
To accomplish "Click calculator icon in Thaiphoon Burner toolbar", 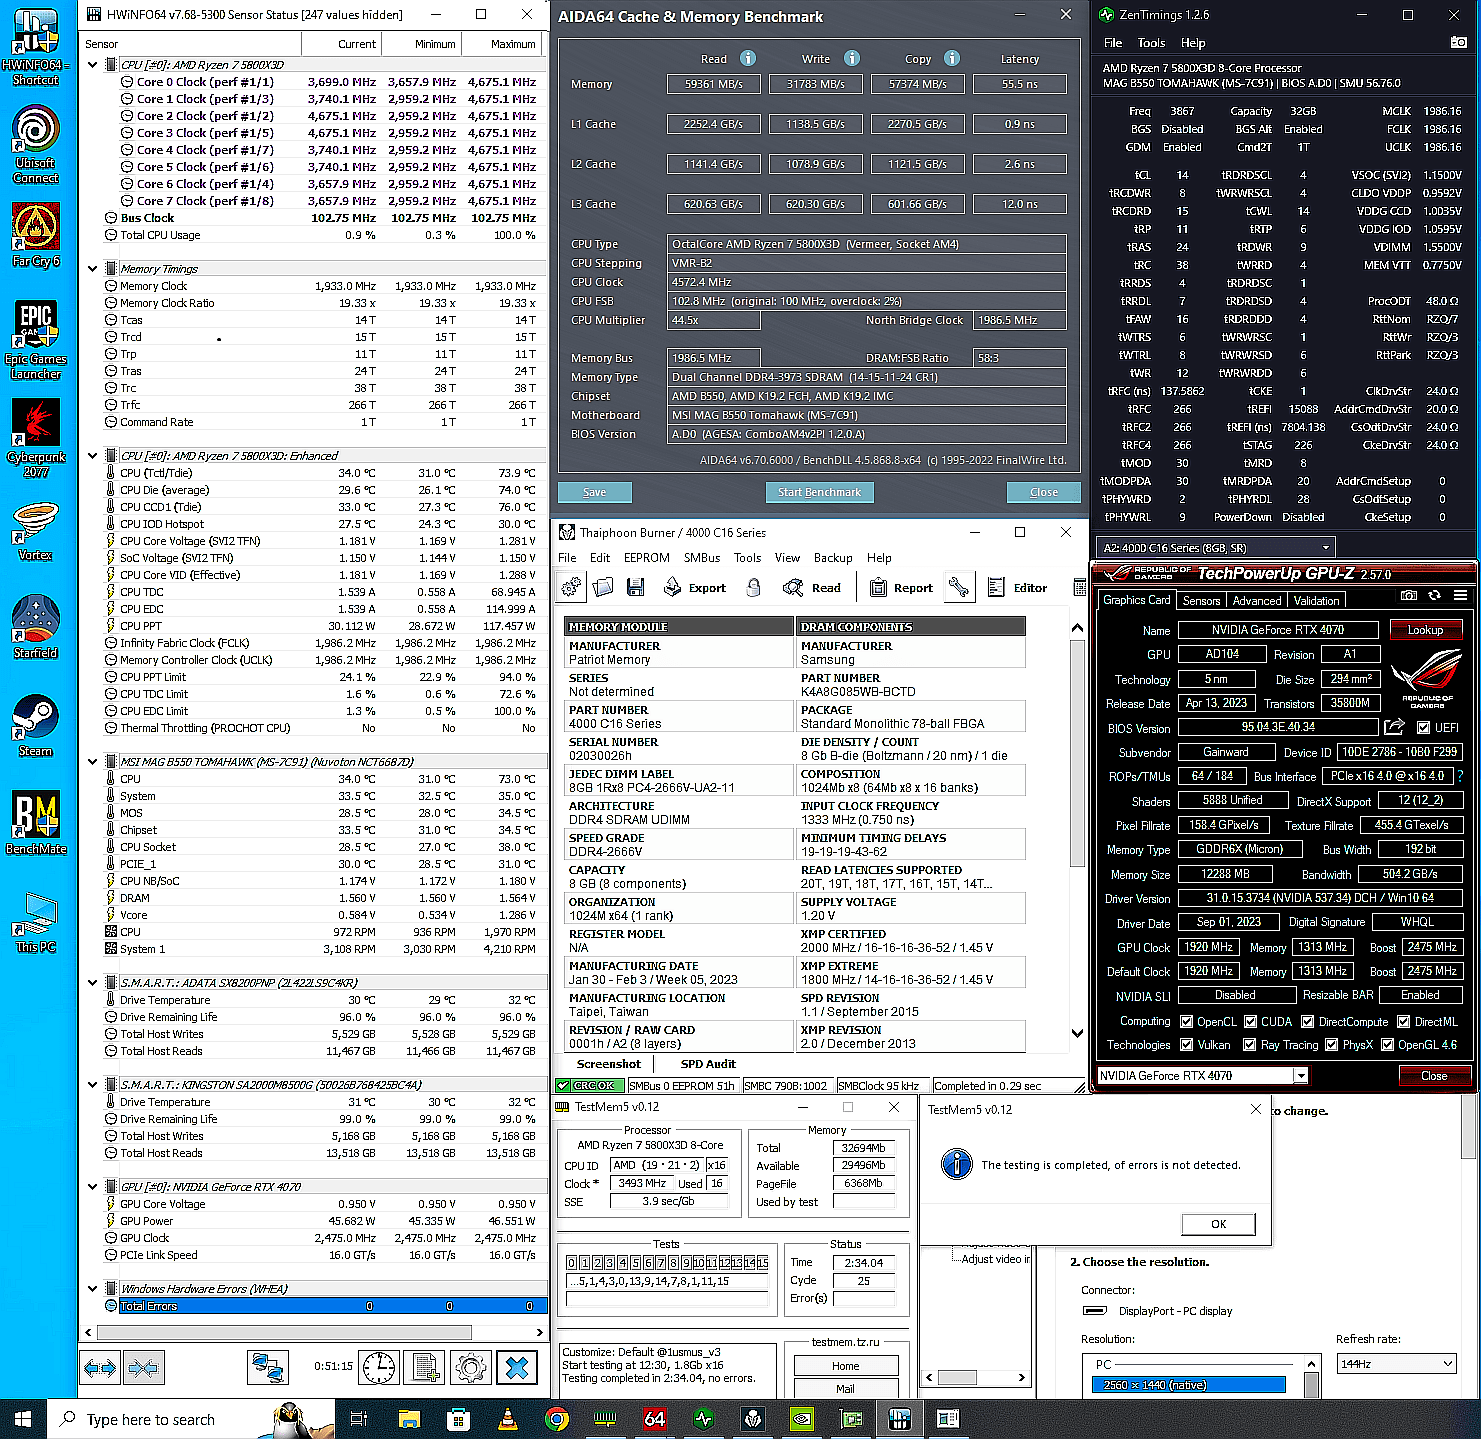I will [1080, 588].
